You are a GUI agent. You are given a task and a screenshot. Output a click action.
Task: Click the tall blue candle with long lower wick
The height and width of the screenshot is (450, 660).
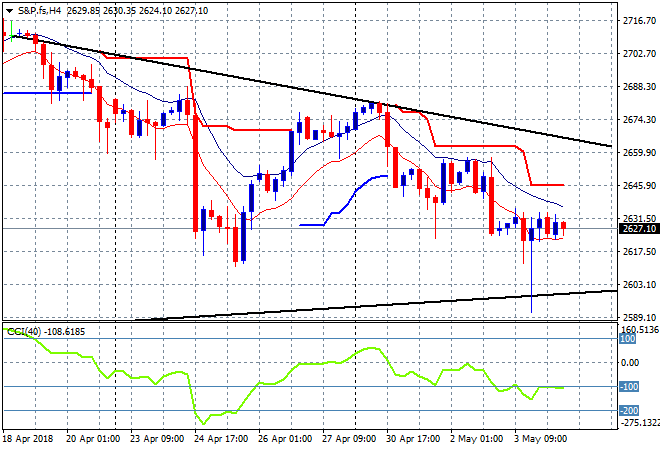532,265
